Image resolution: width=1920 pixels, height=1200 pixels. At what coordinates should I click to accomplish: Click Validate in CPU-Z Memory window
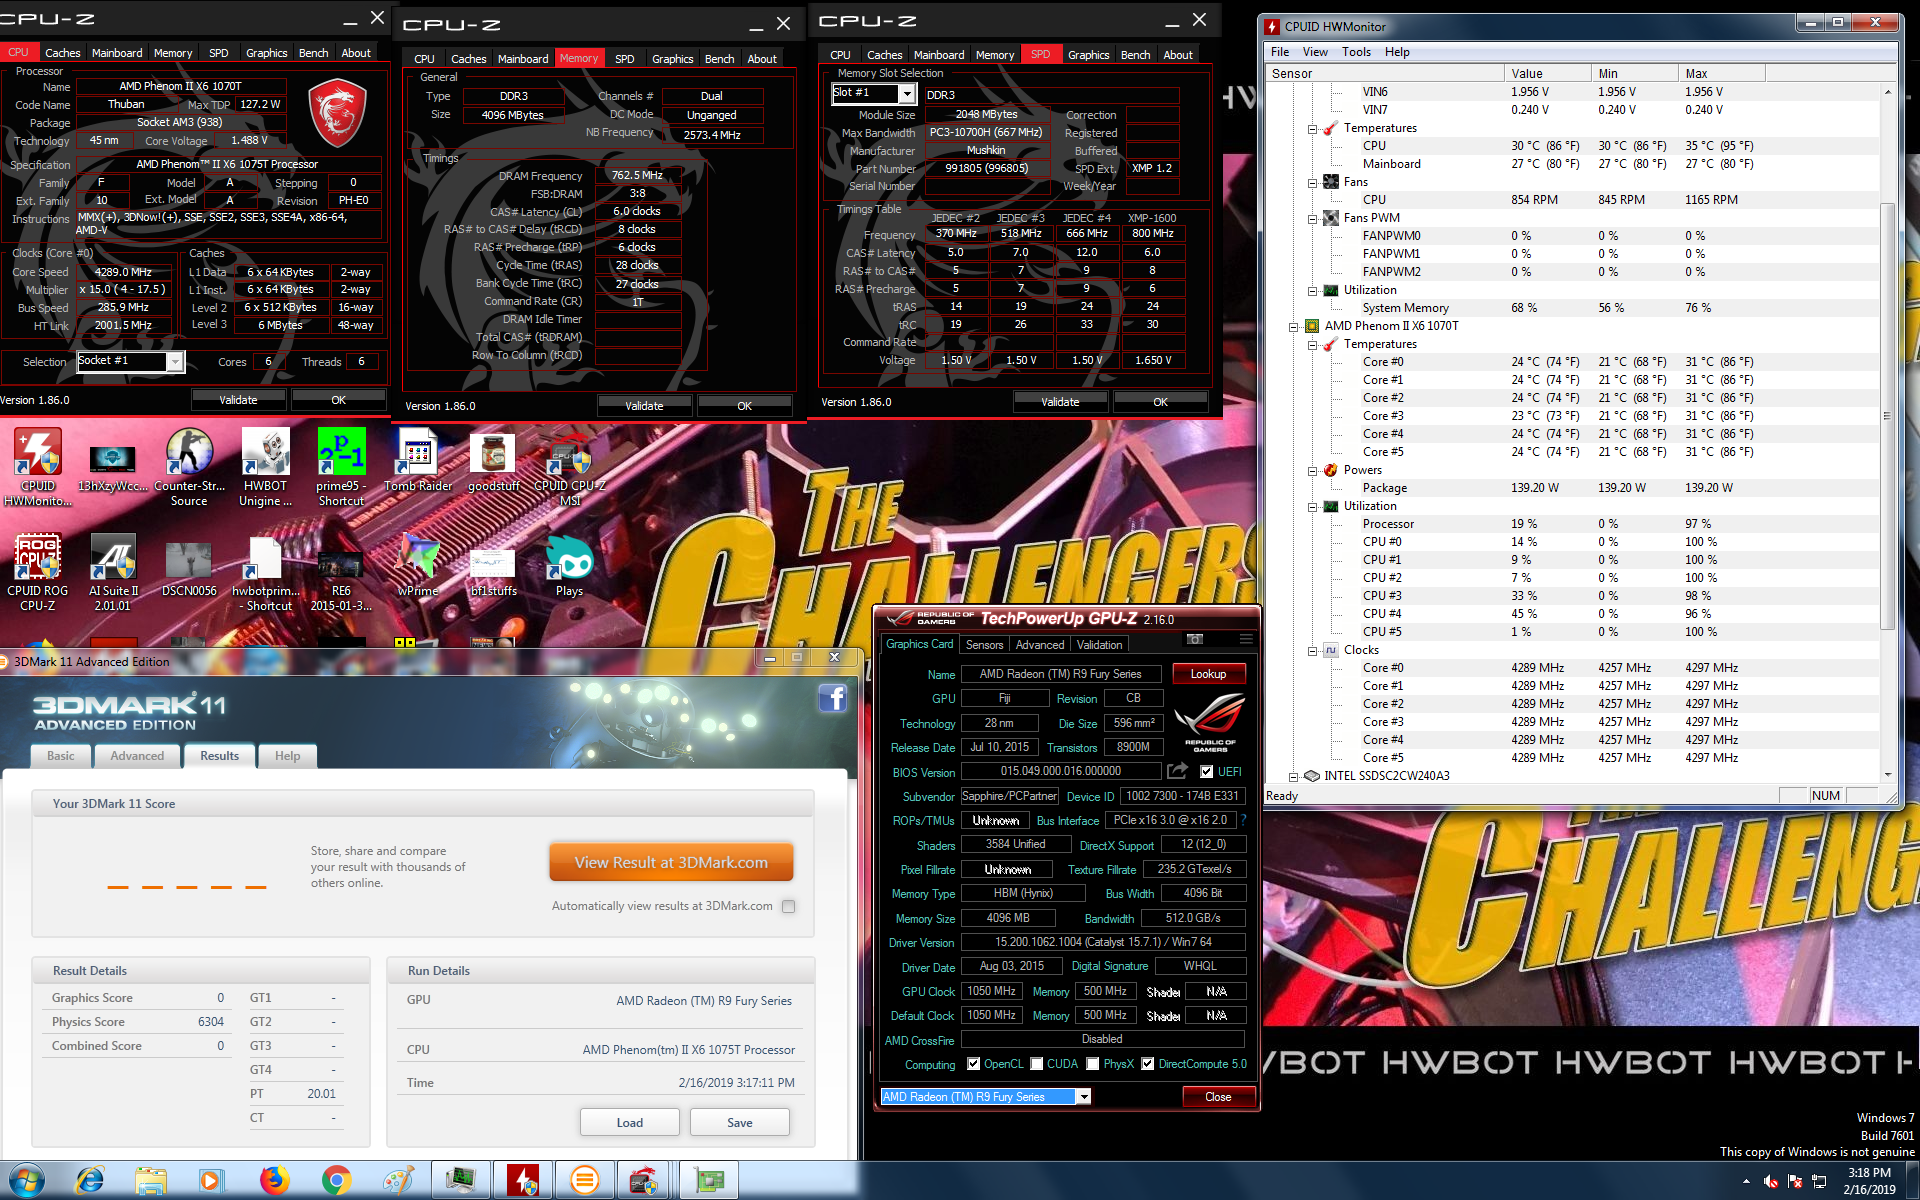644,406
